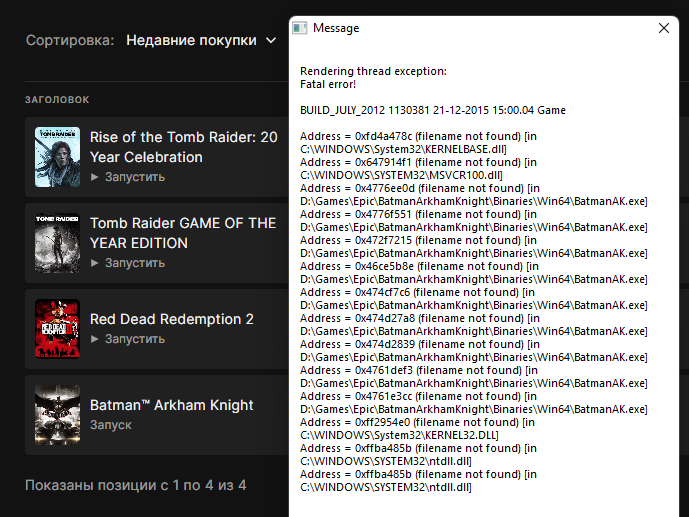Screen dimensions: 689x517
Task: Open Red Dead Redemption 2 cover thumbnail
Action: pyautogui.click(x=58, y=329)
